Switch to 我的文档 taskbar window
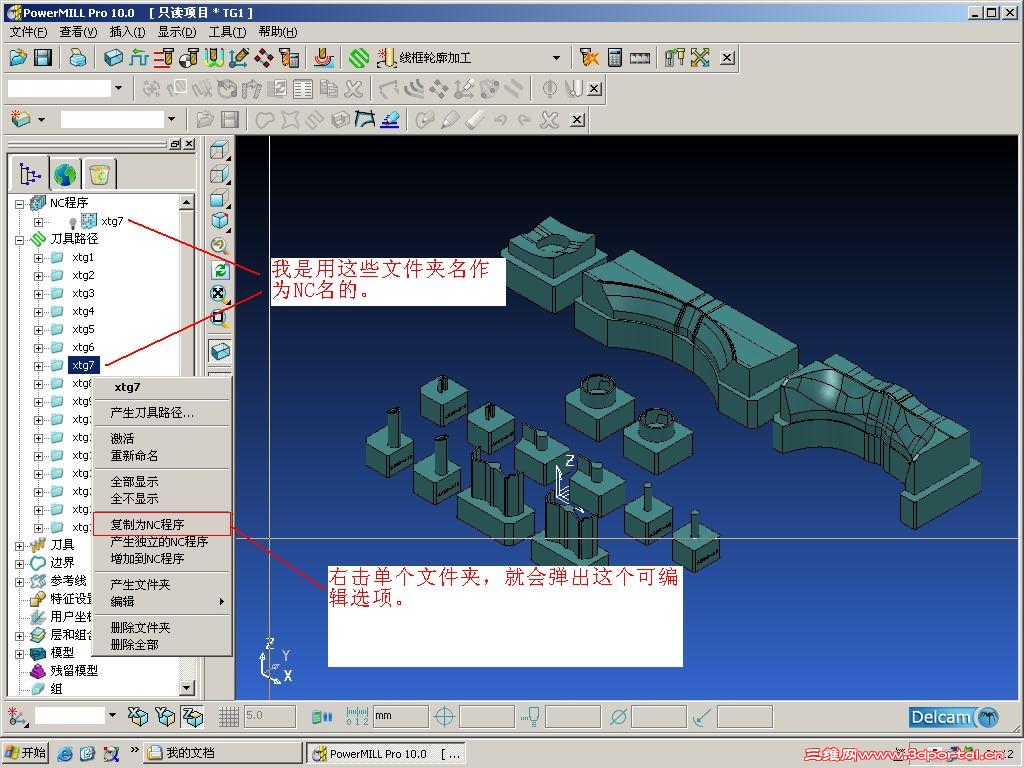This screenshot has height=768, width=1024. pyautogui.click(x=223, y=753)
